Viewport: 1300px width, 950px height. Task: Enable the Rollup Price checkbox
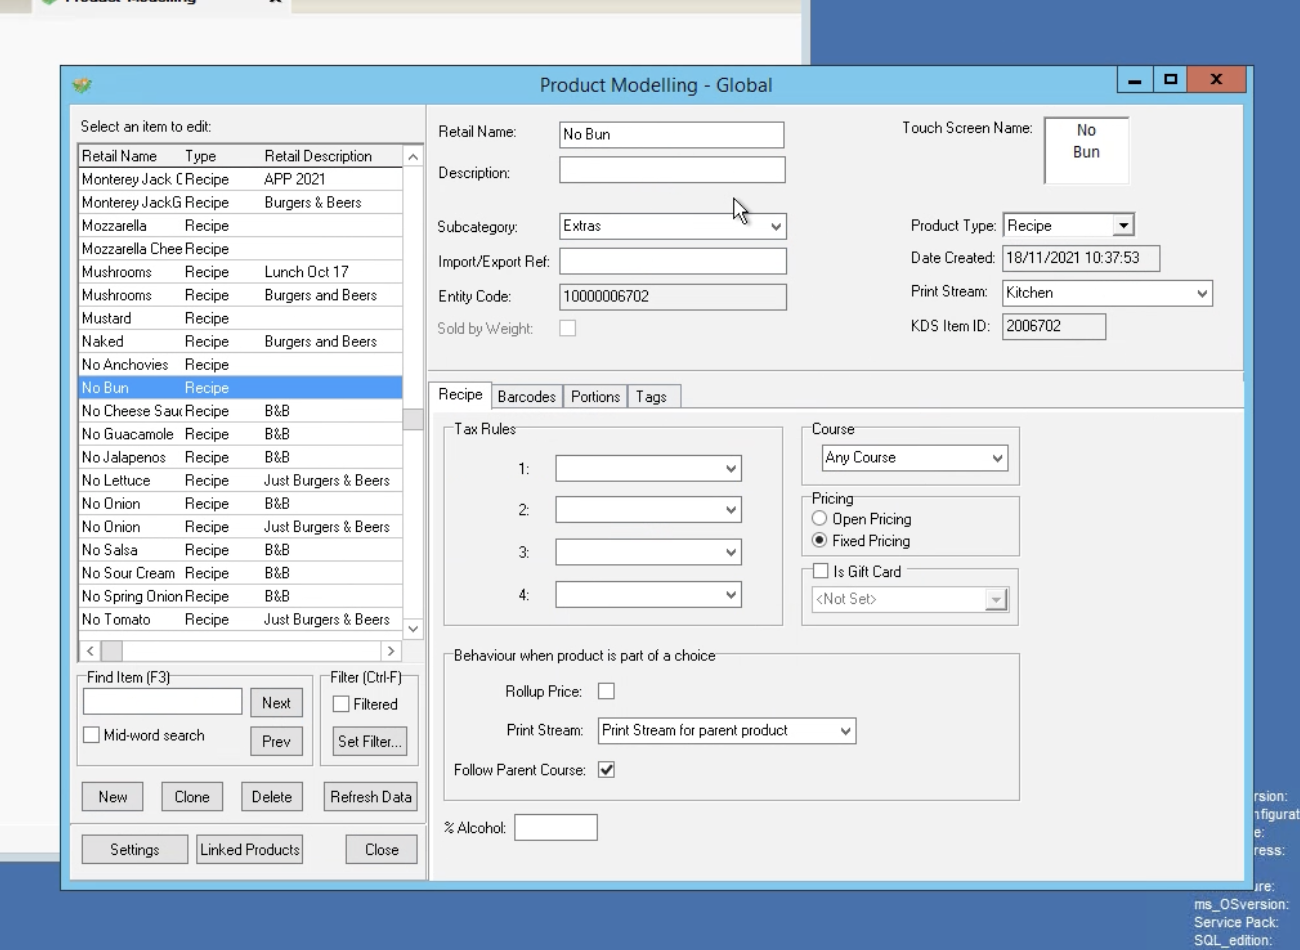coord(606,691)
